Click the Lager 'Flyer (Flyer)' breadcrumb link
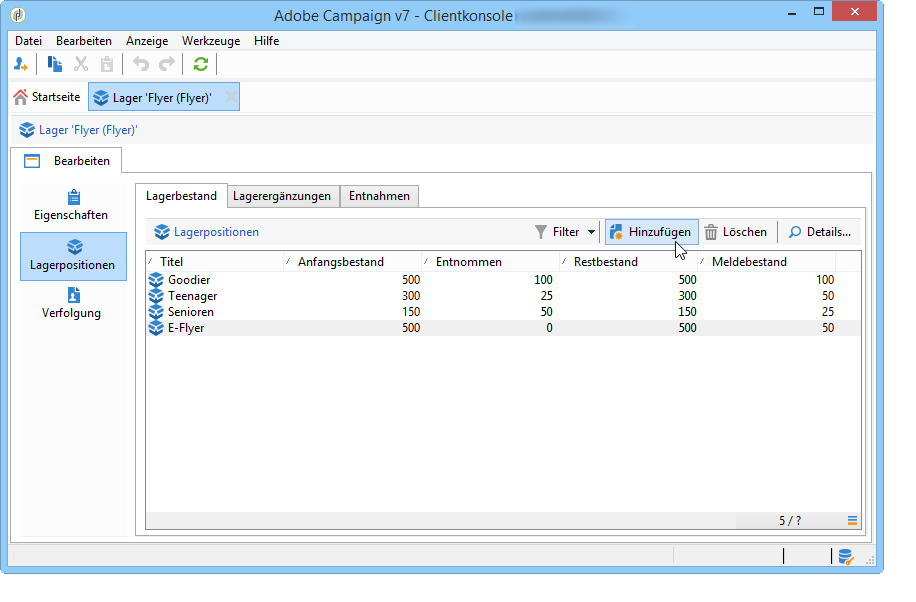The height and width of the screenshot is (602, 916). point(88,130)
